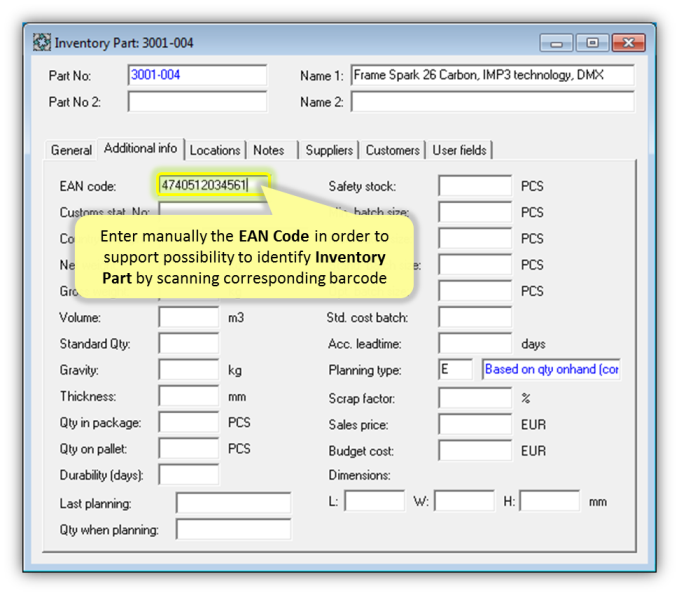Screen dimensions: 679x595
Task: Click the EAN code label
Action: 88,186
